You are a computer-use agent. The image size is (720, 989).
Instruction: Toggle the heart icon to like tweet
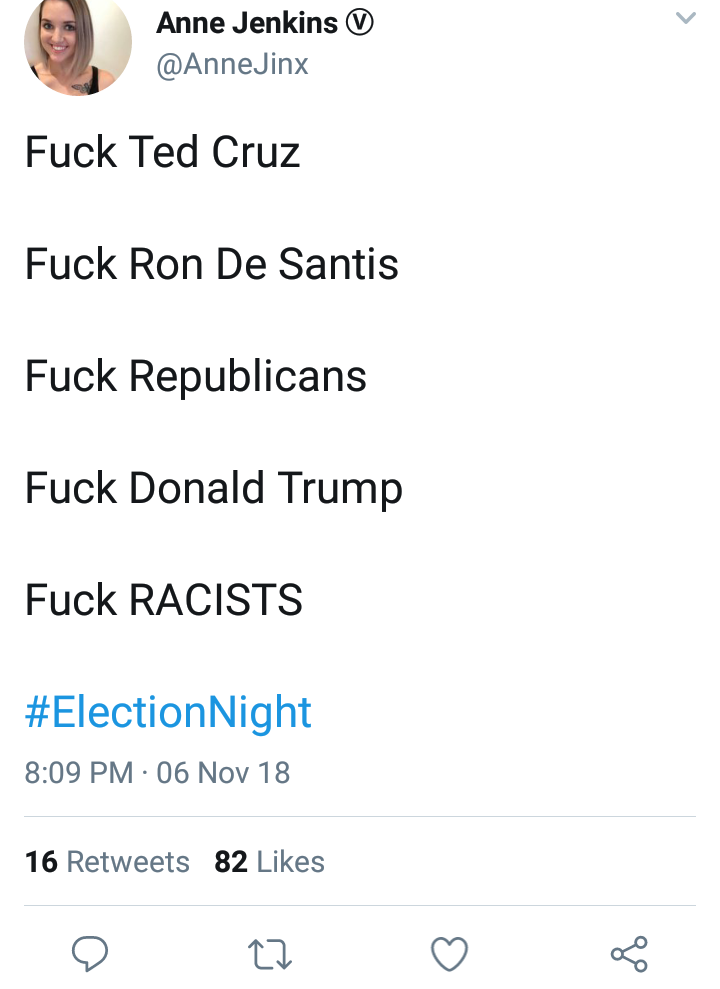pos(450,954)
